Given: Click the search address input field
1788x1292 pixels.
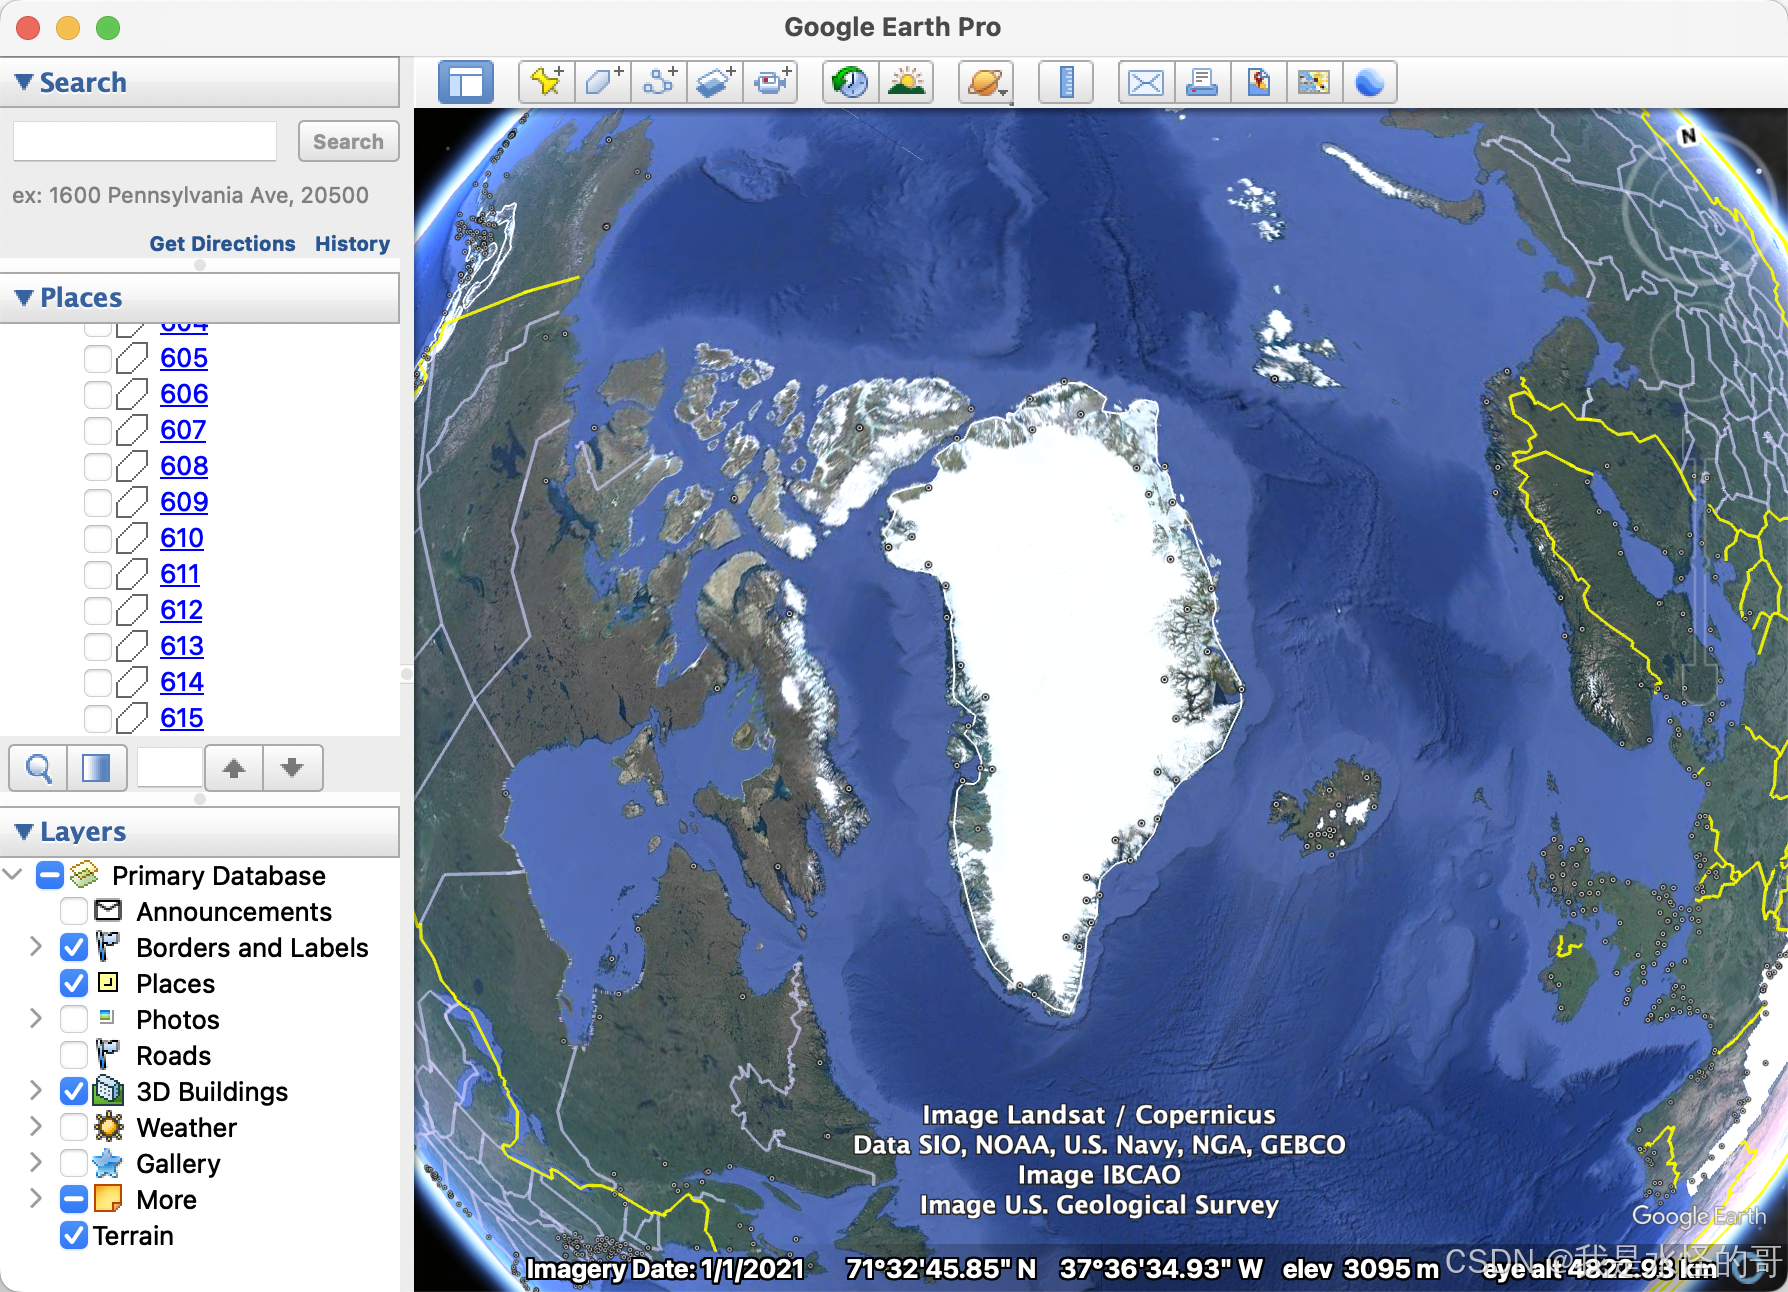Looking at the screenshot, I should tap(145, 141).
